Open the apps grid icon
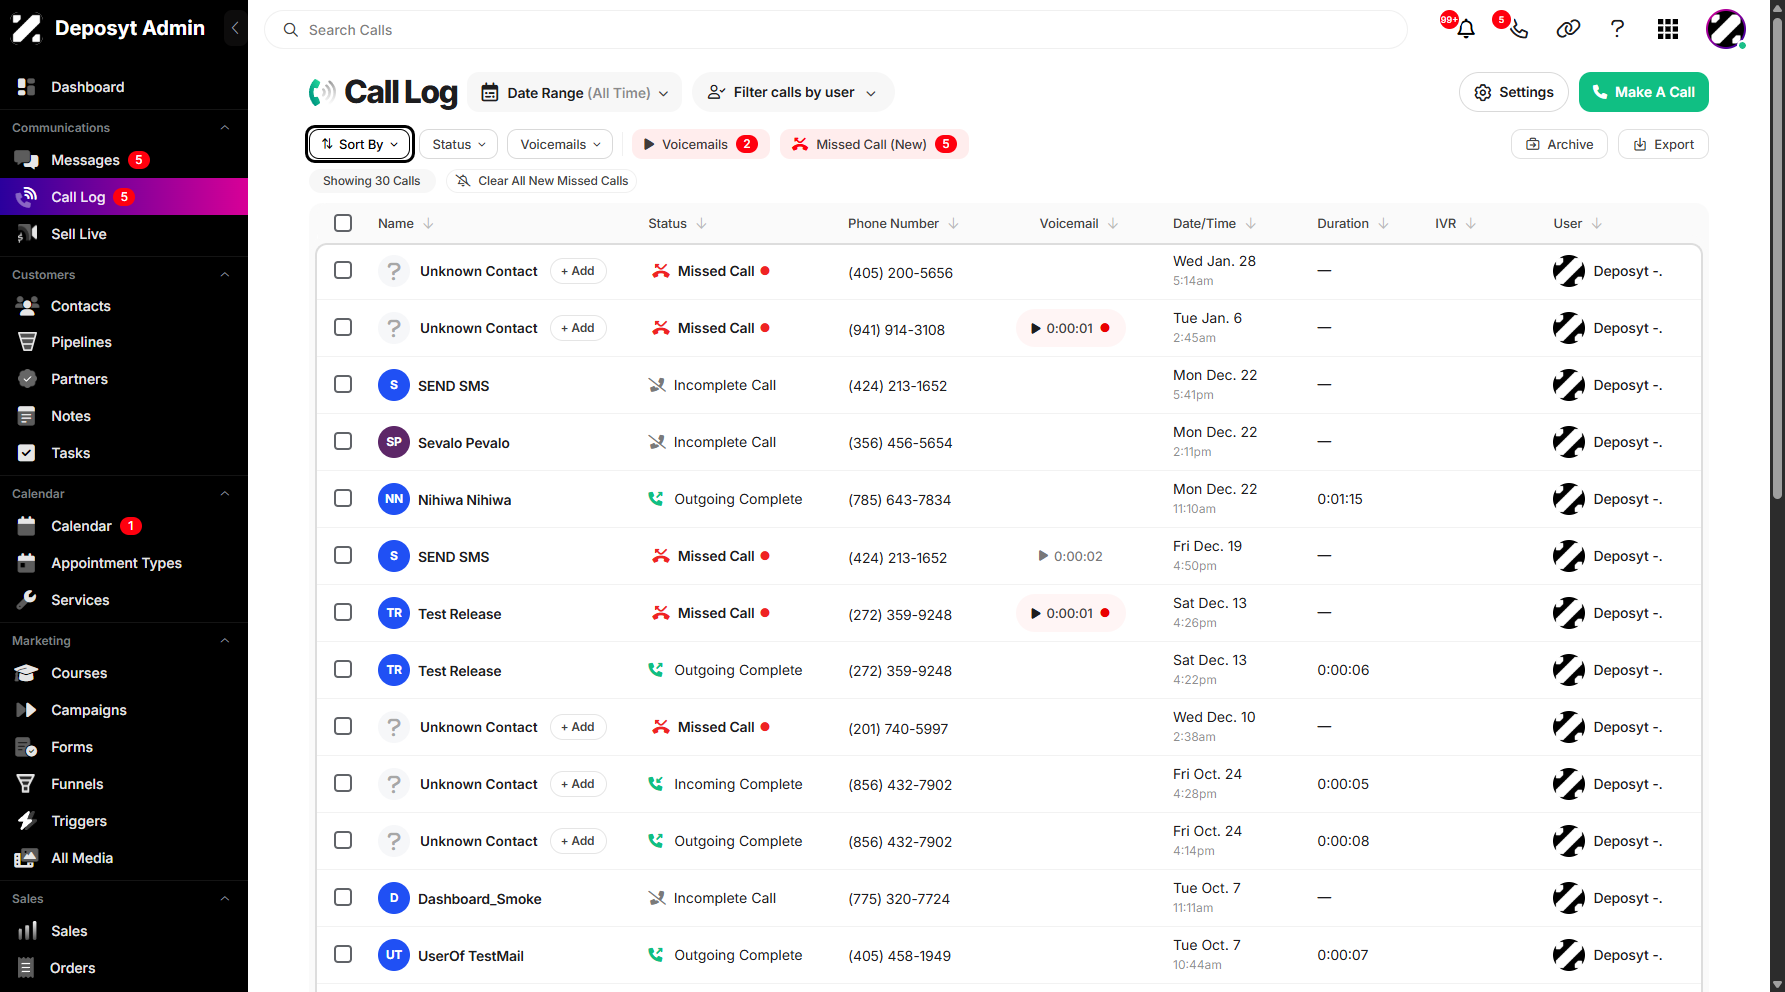 click(x=1668, y=29)
